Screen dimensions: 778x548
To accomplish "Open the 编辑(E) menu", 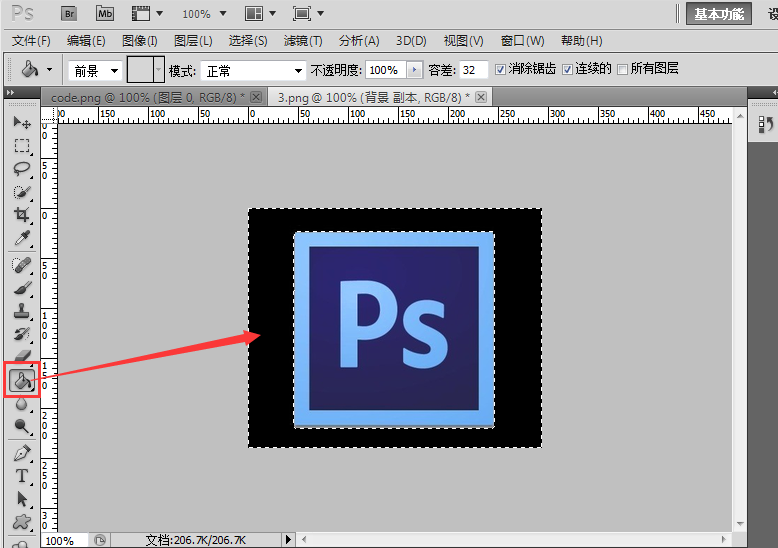I will click(x=86, y=41).
